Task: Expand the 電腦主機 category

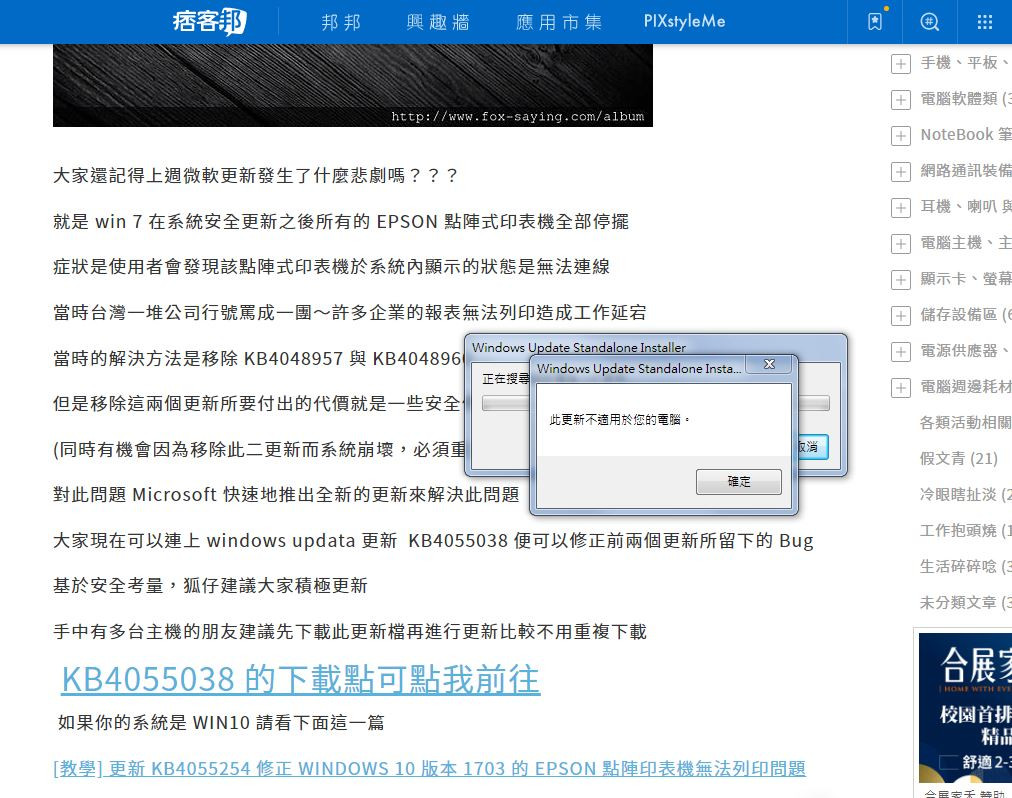Action: [900, 243]
